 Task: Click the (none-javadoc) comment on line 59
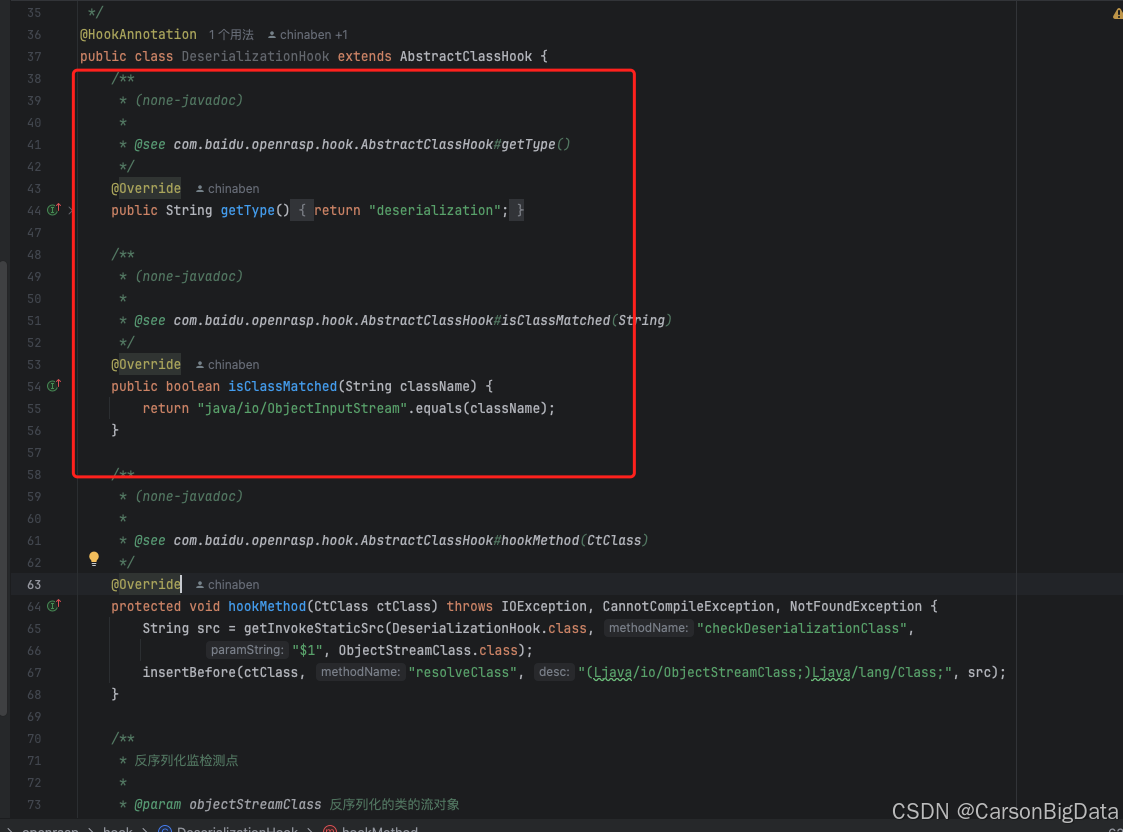tap(188, 496)
